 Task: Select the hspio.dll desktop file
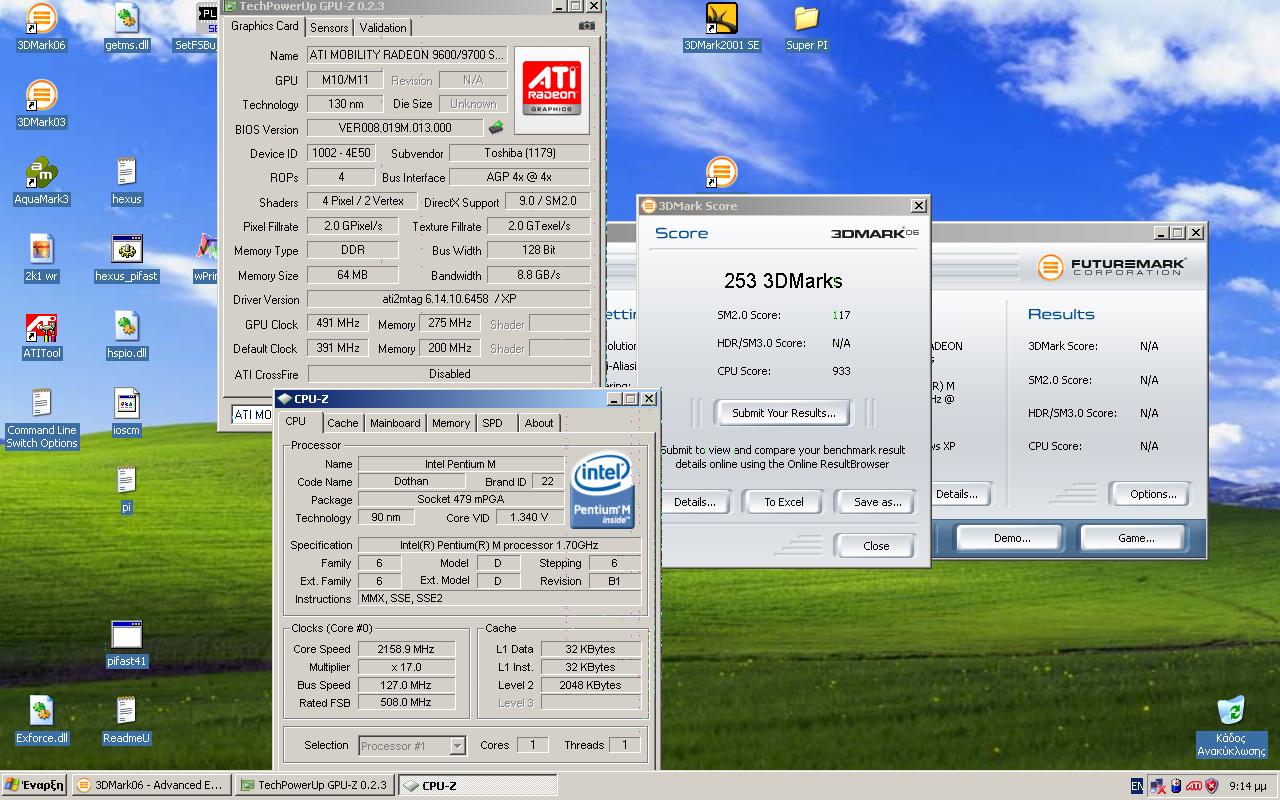(x=126, y=335)
